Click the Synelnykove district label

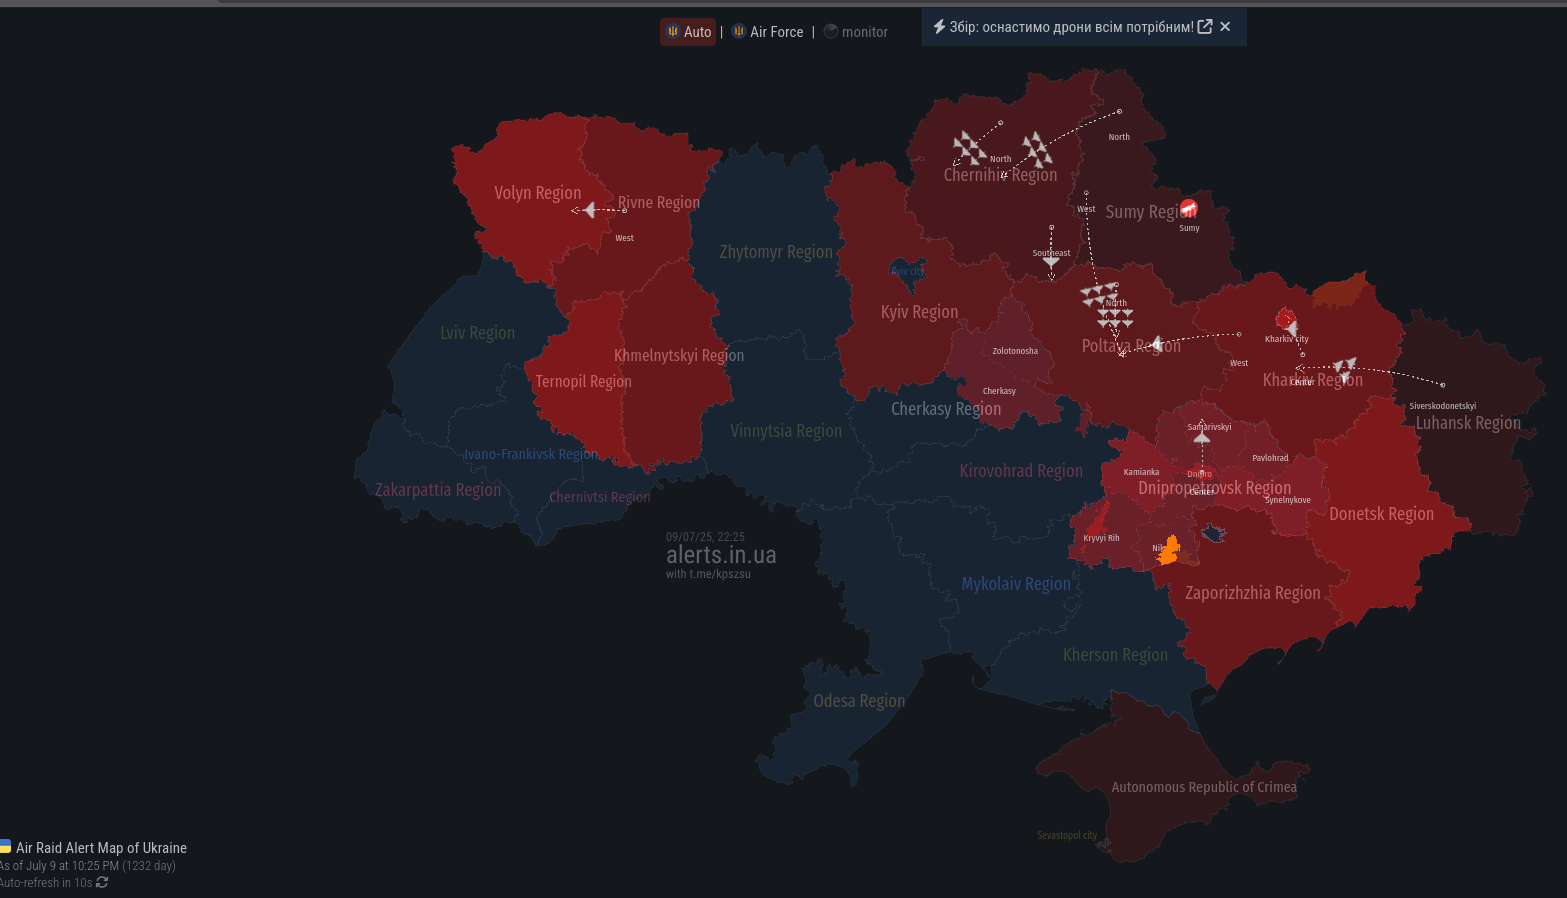click(1288, 500)
